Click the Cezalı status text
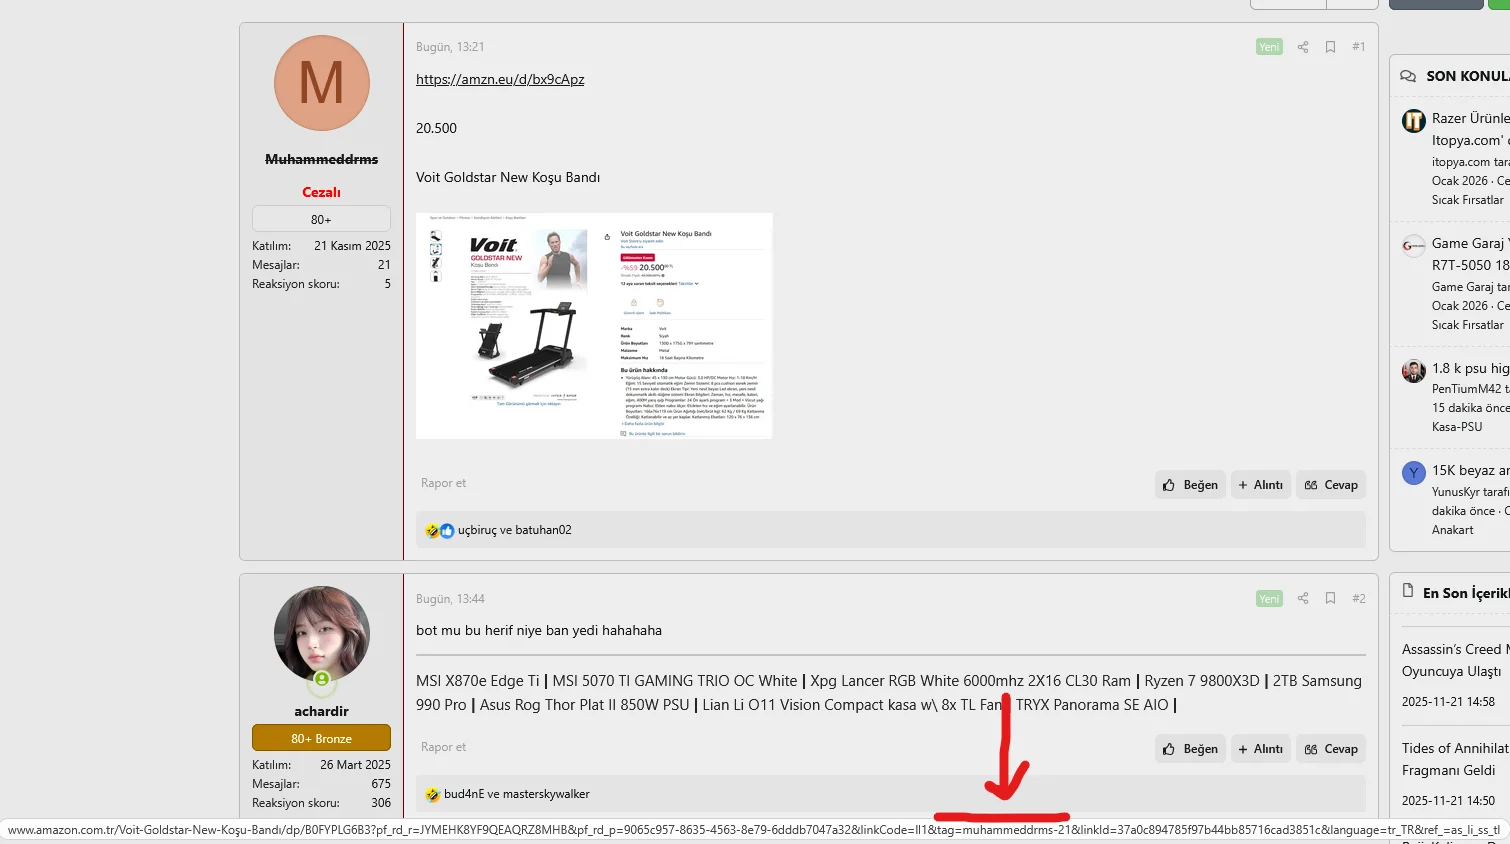This screenshot has height=844, width=1510. point(322,192)
